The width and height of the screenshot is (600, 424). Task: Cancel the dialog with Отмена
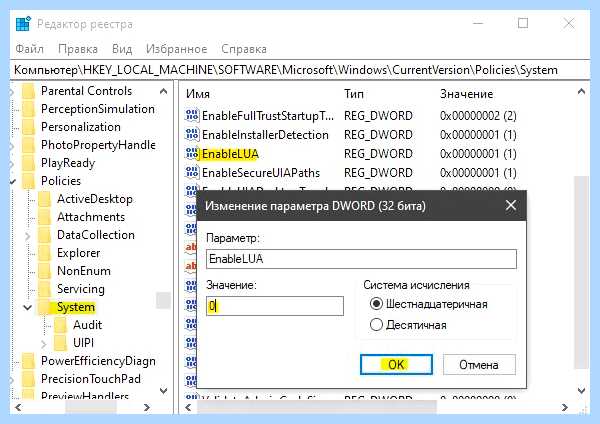pyautogui.click(x=479, y=364)
